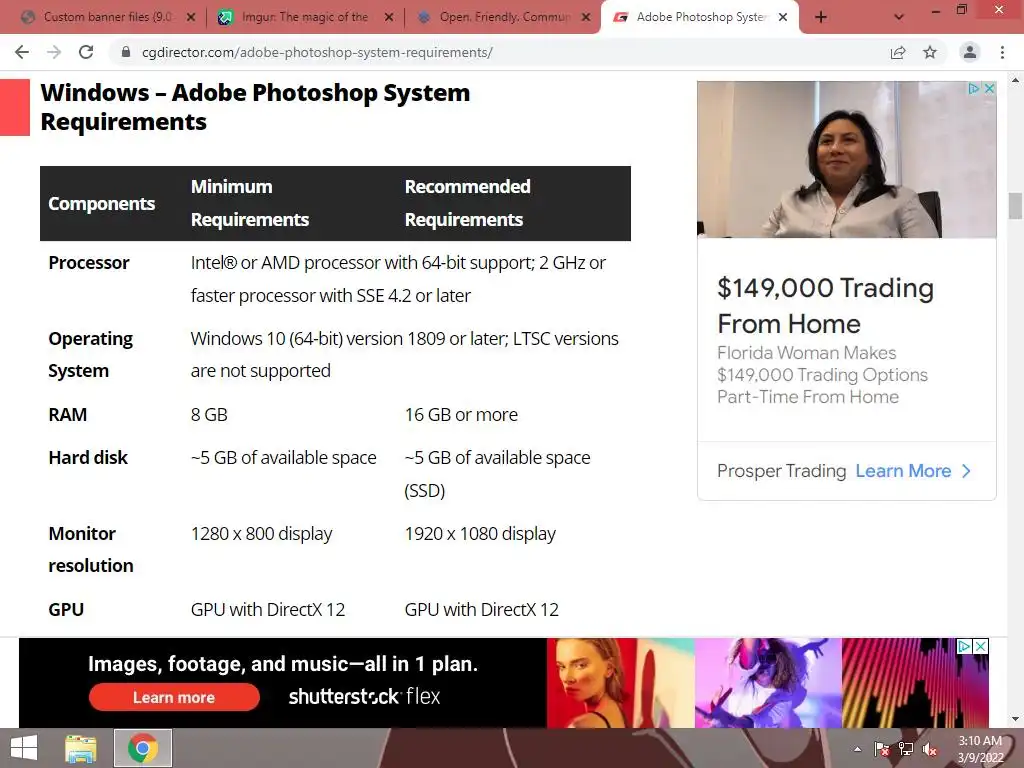Click the AdChoices icon on Shutterstock banner

click(x=964, y=646)
